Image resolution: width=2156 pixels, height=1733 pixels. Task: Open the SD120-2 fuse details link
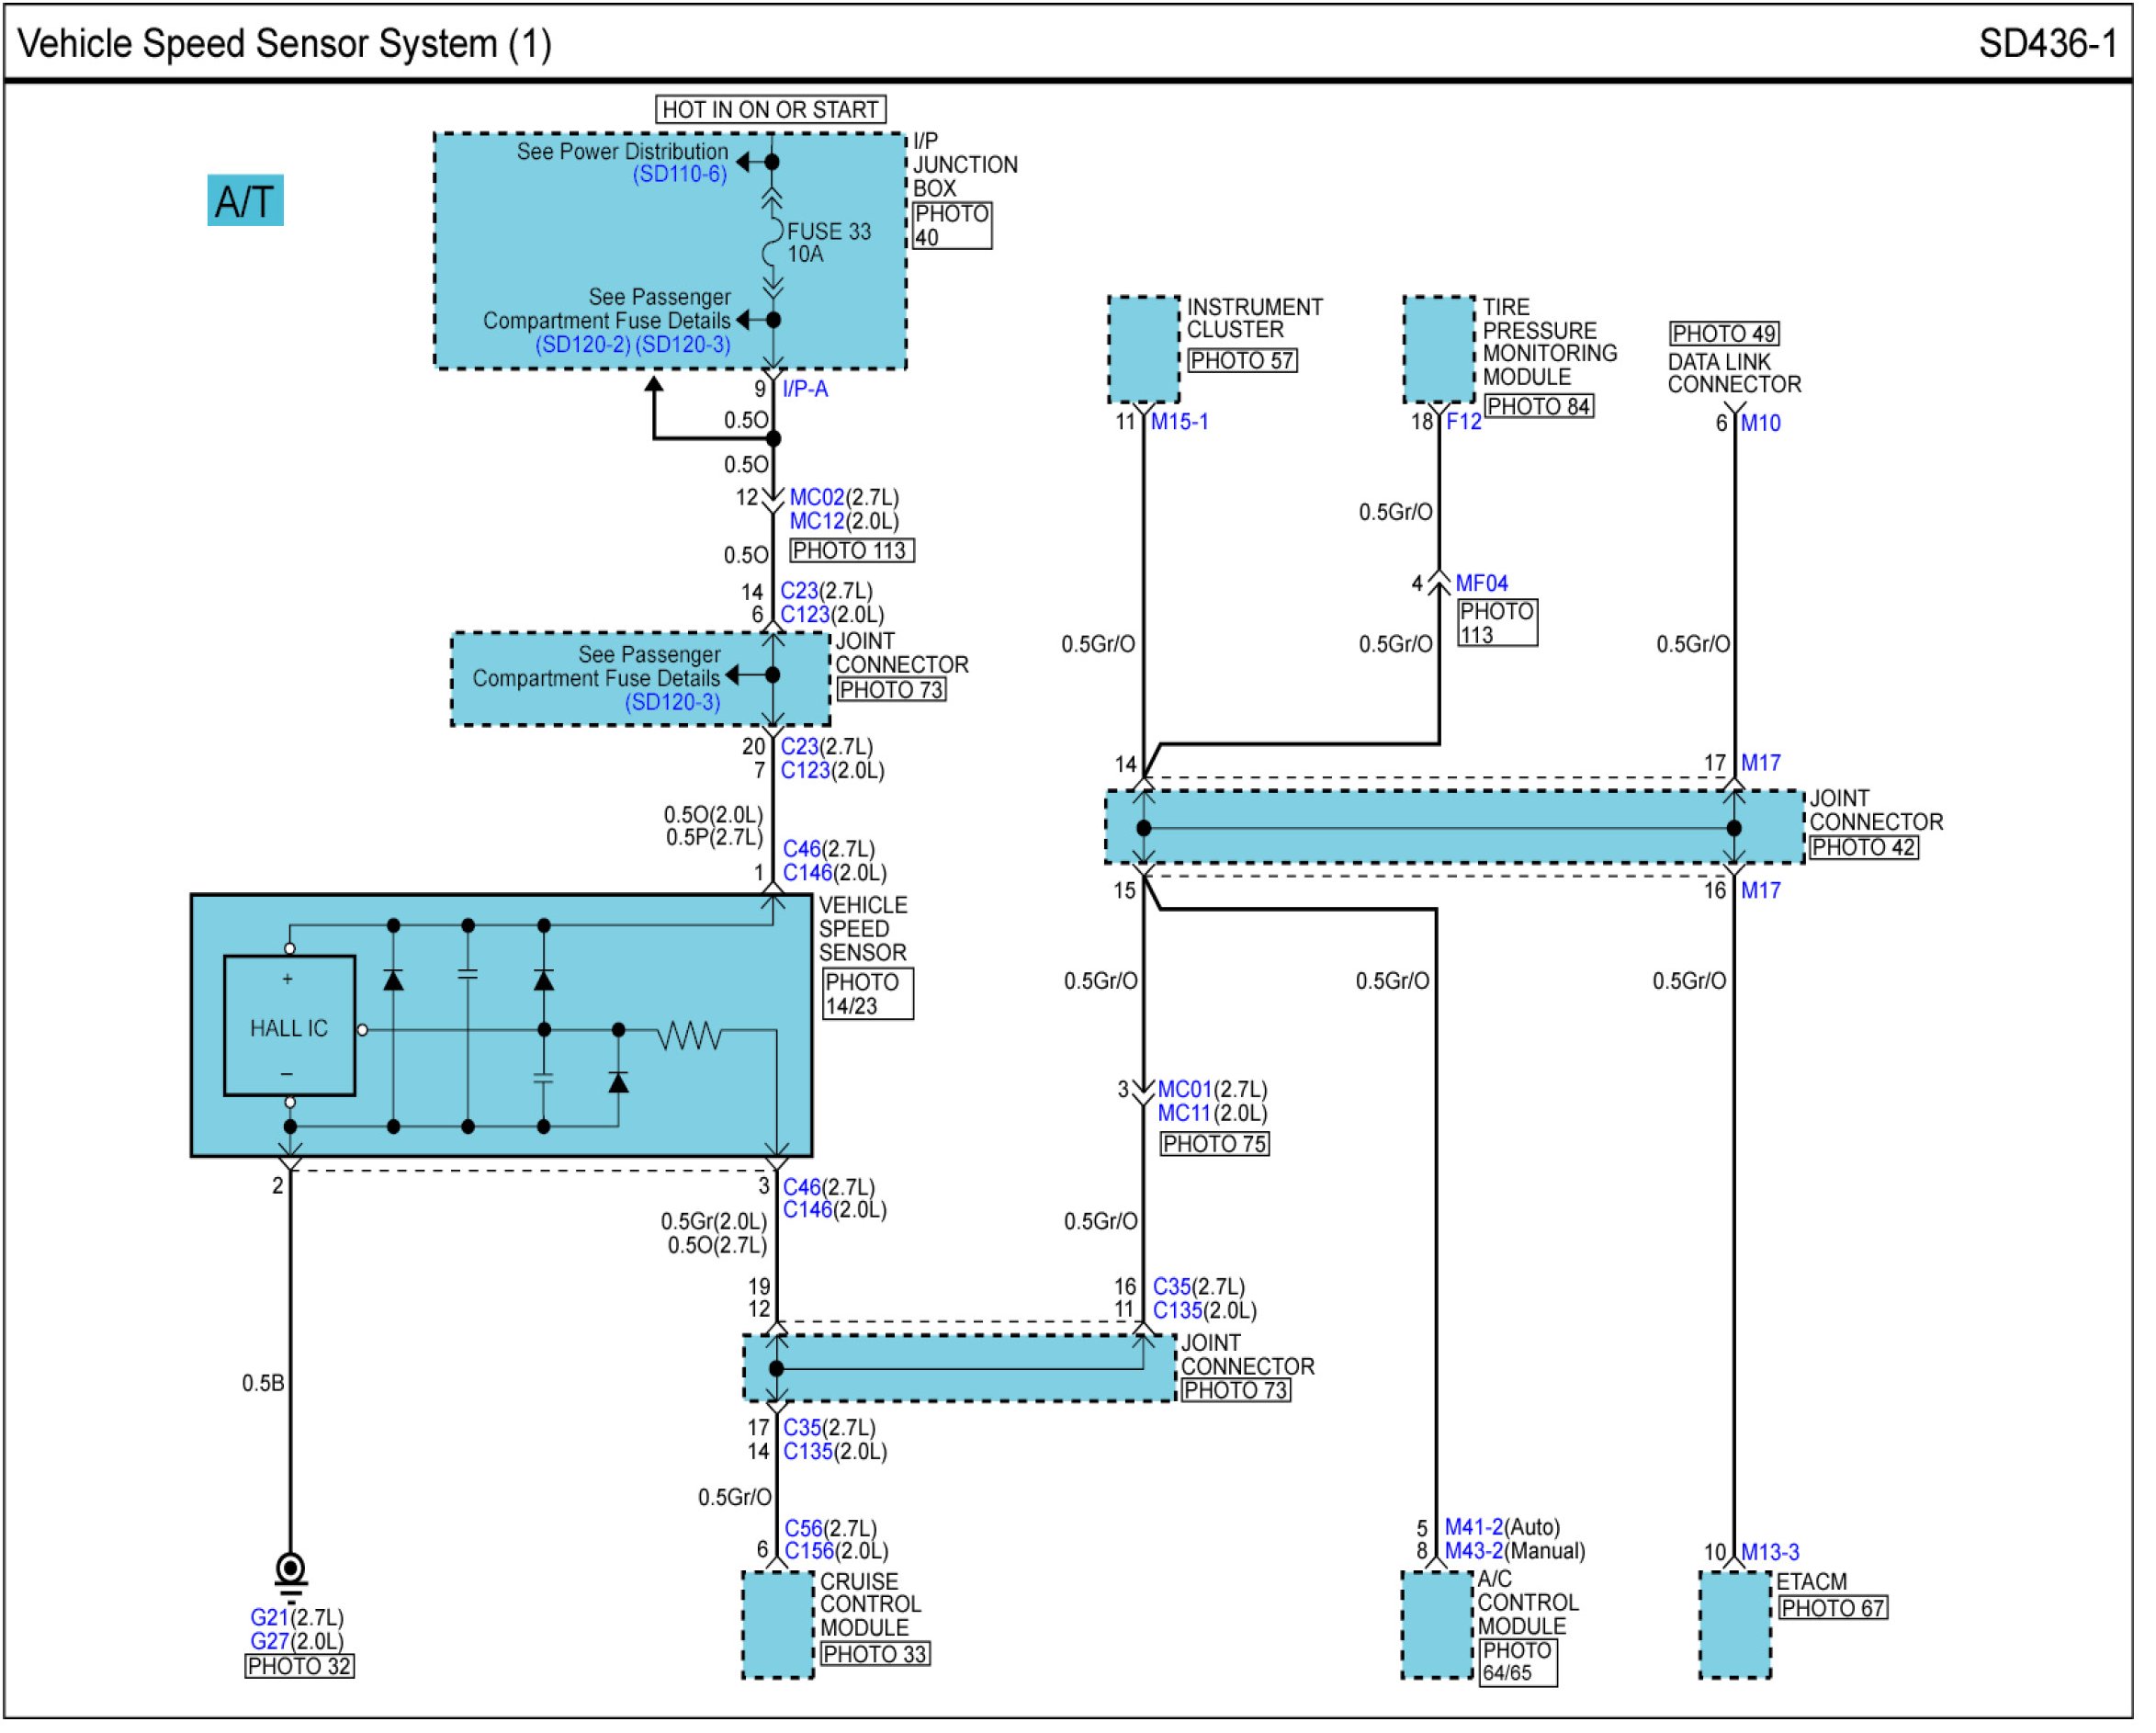tap(585, 345)
